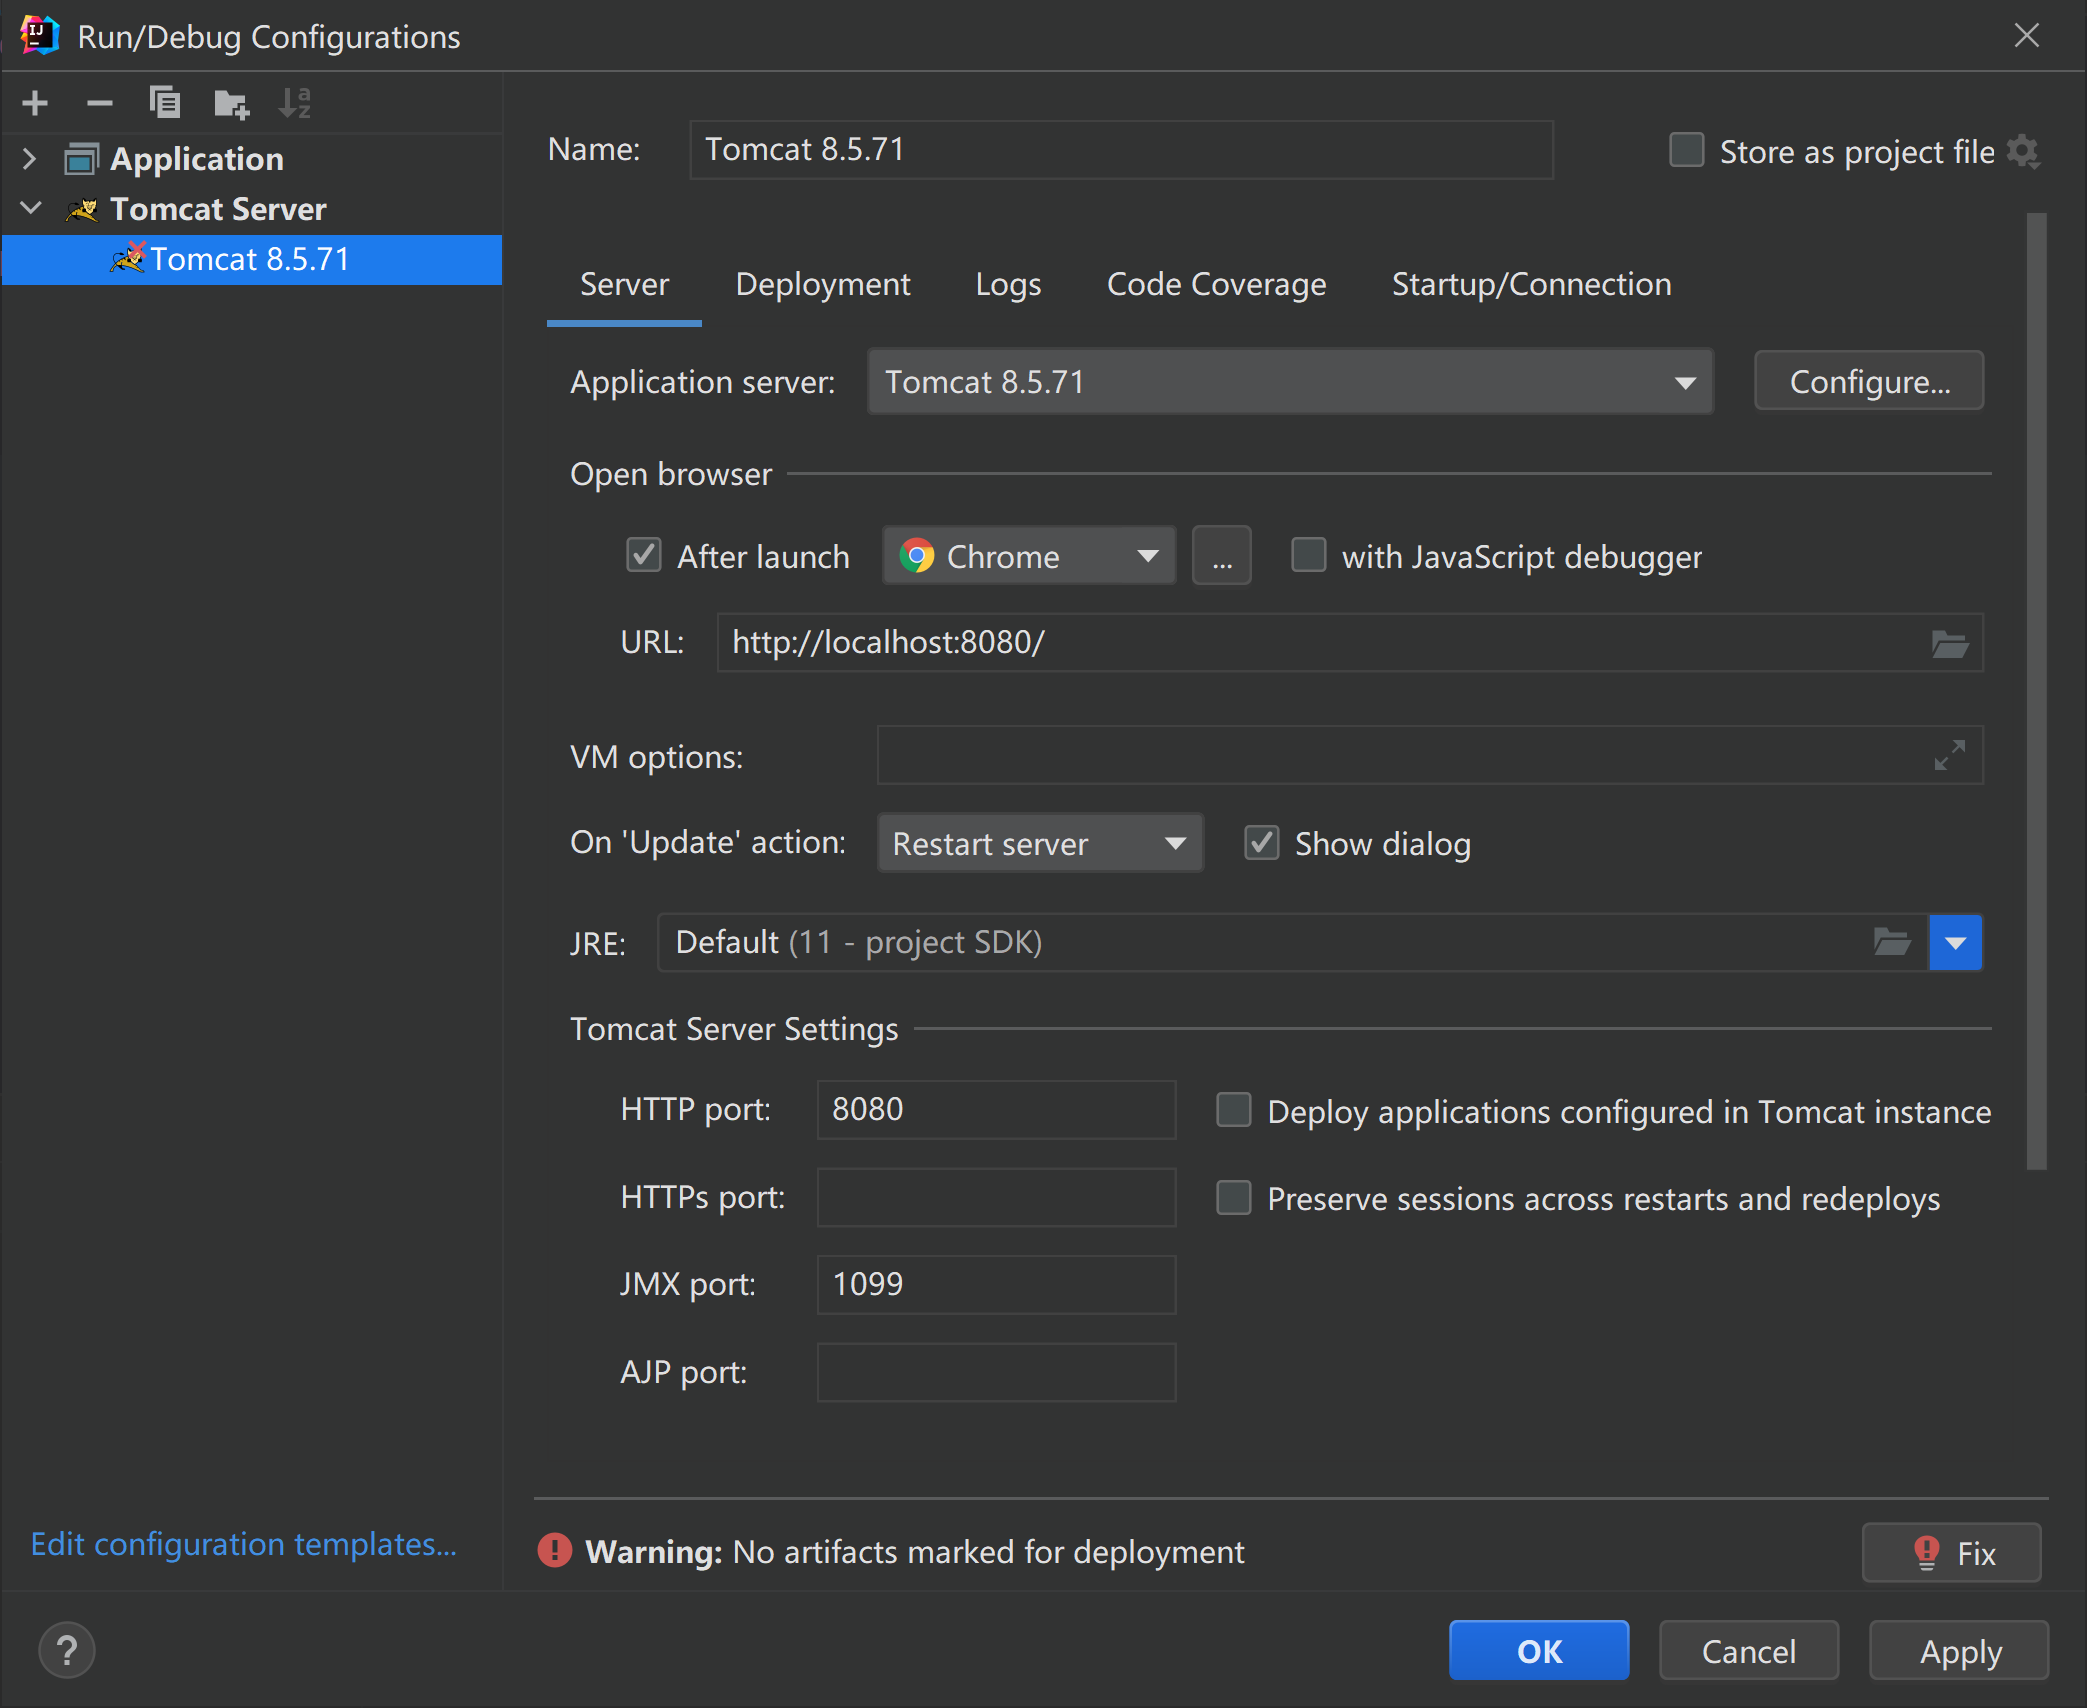Open the Chrome browser selection dropdown
Viewport: 2087px width, 1708px height.
pos(1028,556)
